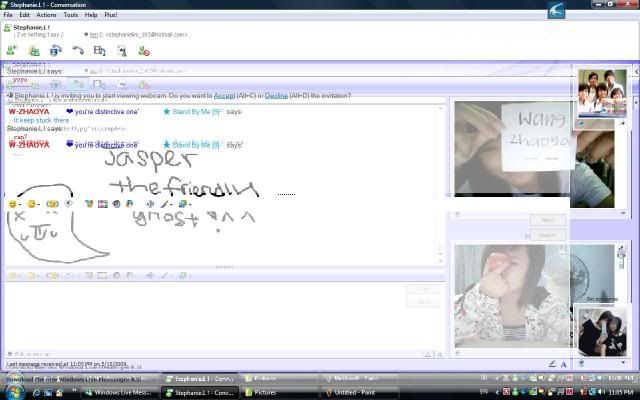This screenshot has height=400, width=640.
Task: Open the Actions menu
Action: (x=46, y=15)
